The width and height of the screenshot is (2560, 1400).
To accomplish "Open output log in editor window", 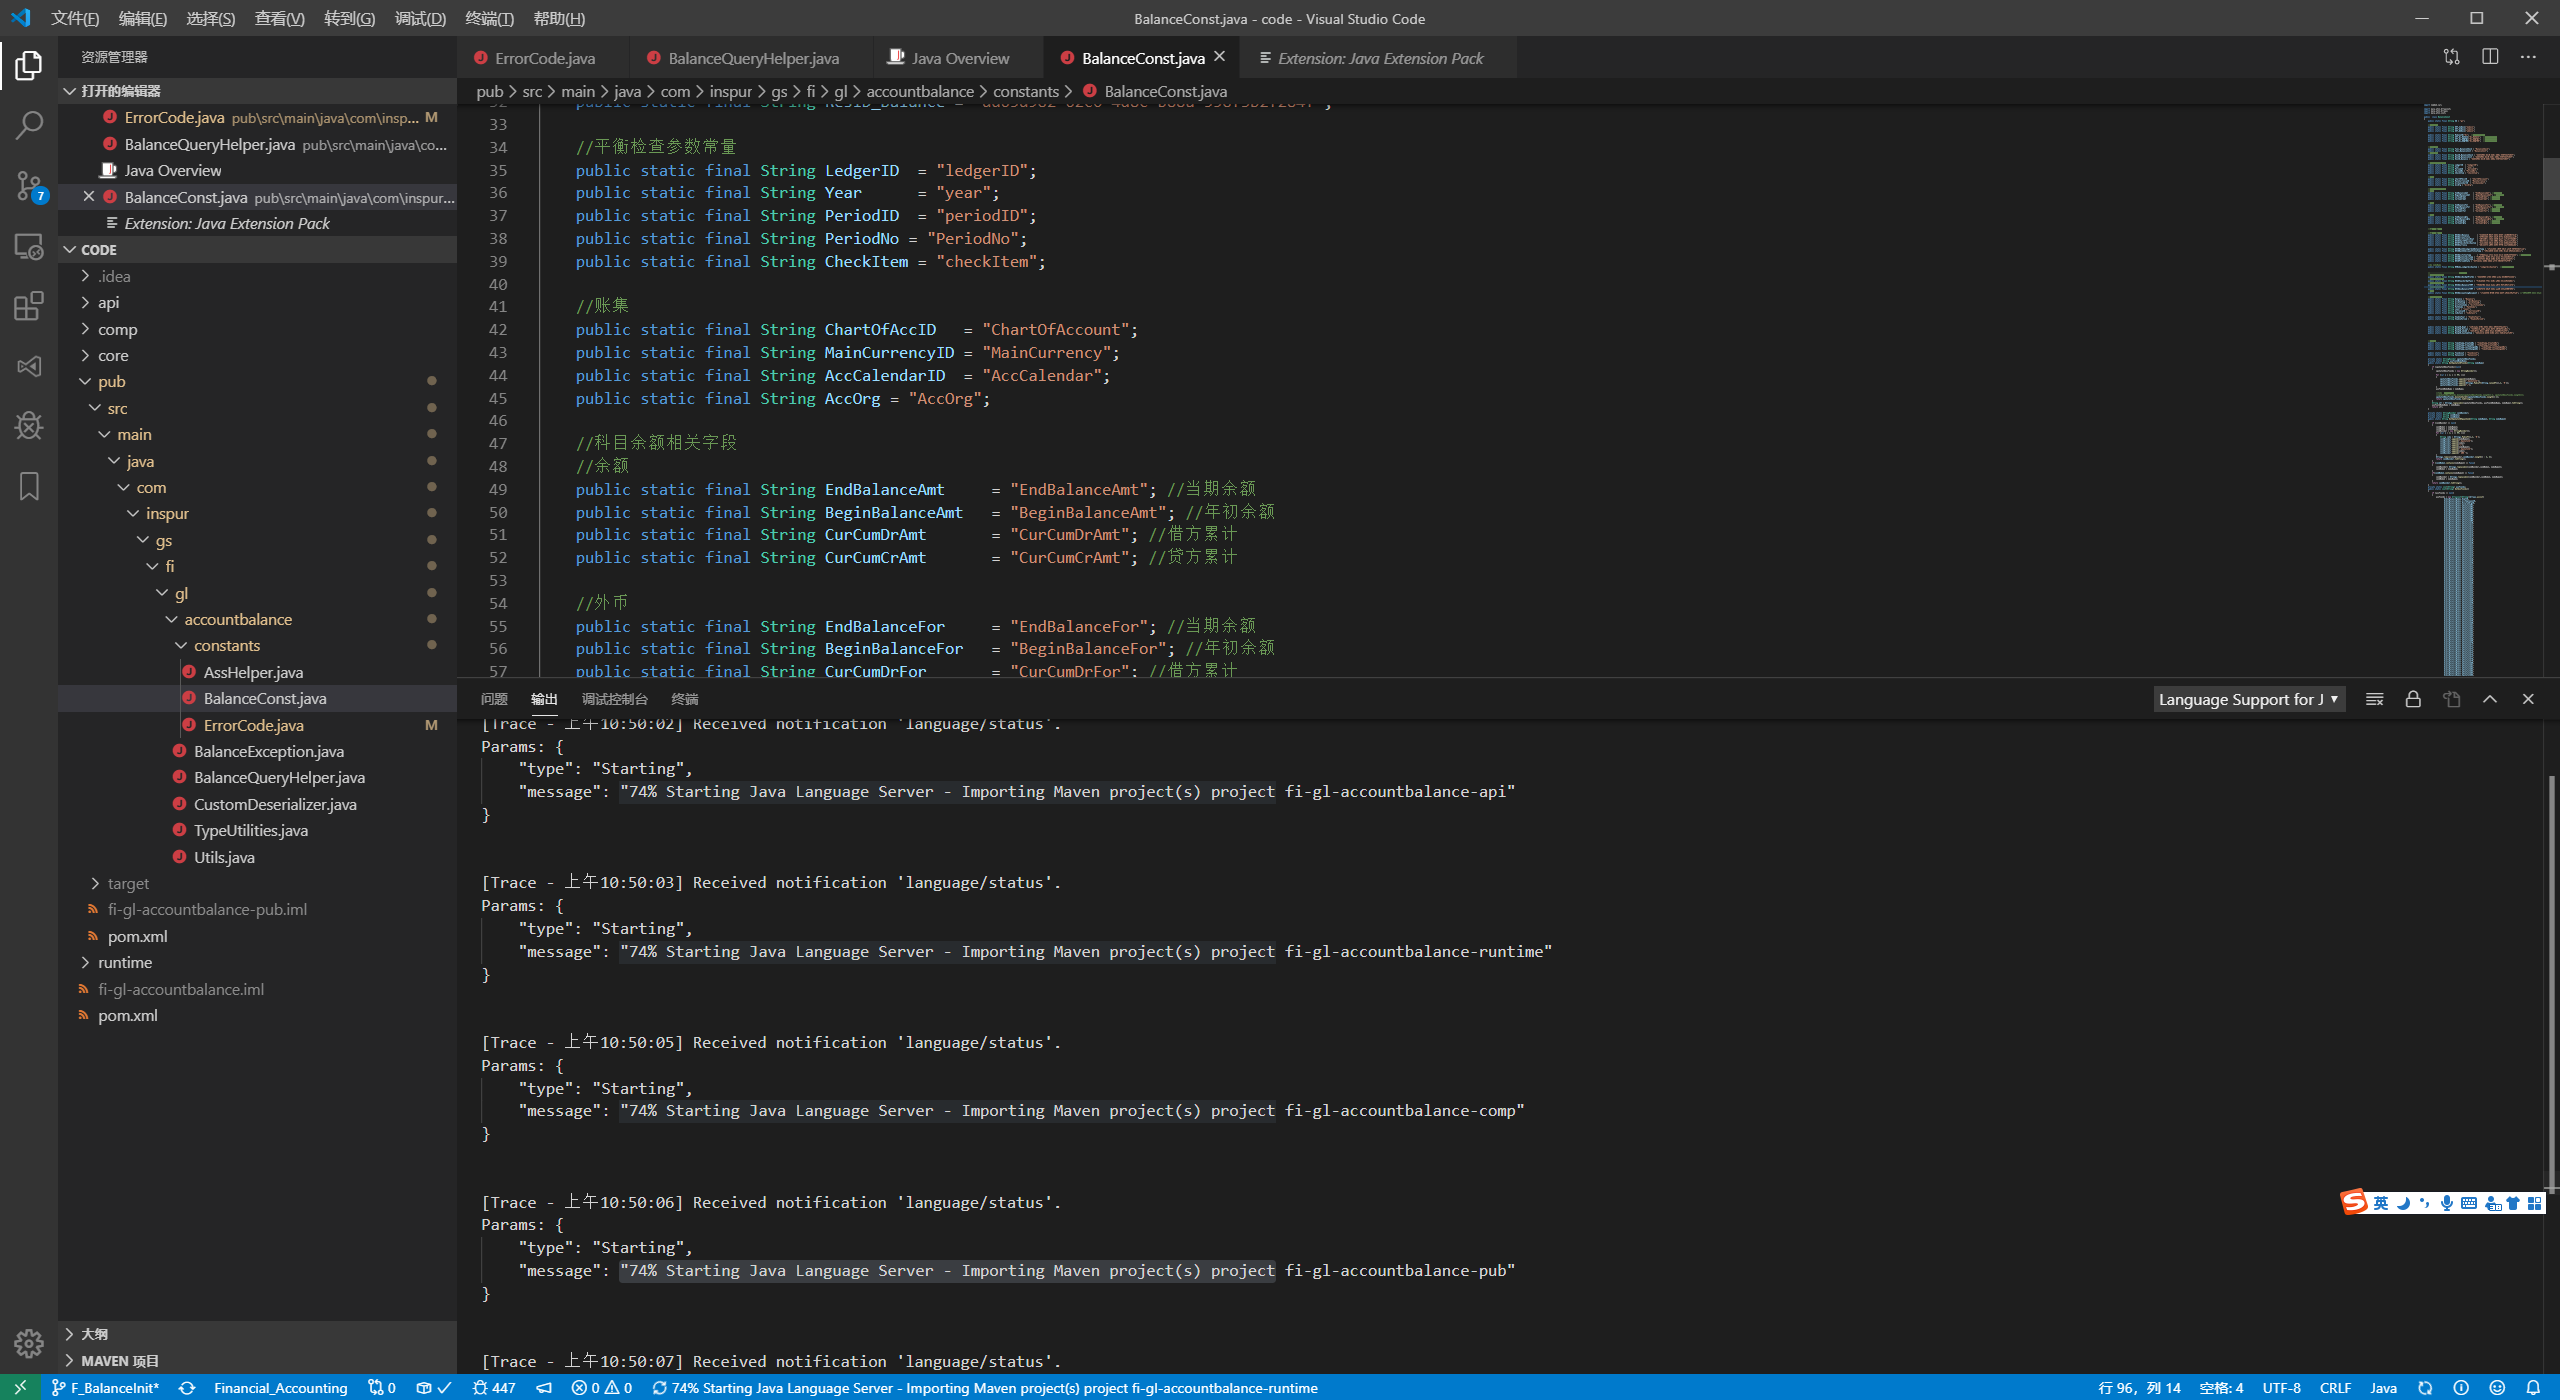I will pos(2452,699).
